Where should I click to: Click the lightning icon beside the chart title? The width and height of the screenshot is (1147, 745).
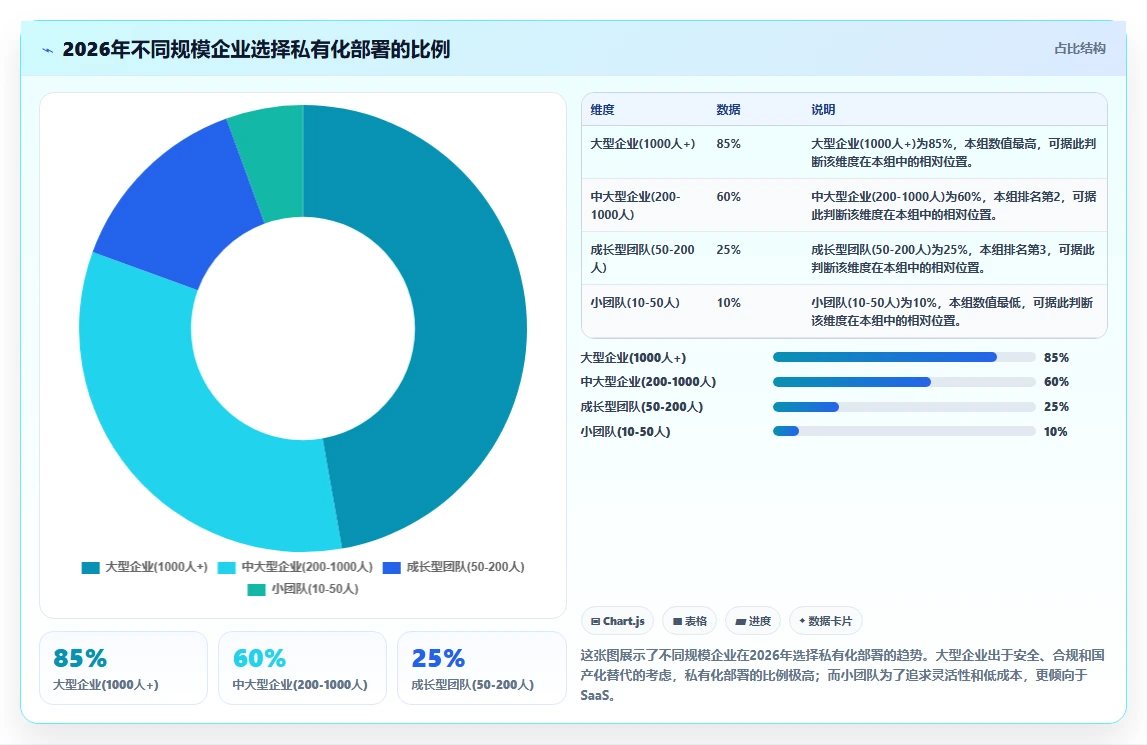[x=48, y=50]
